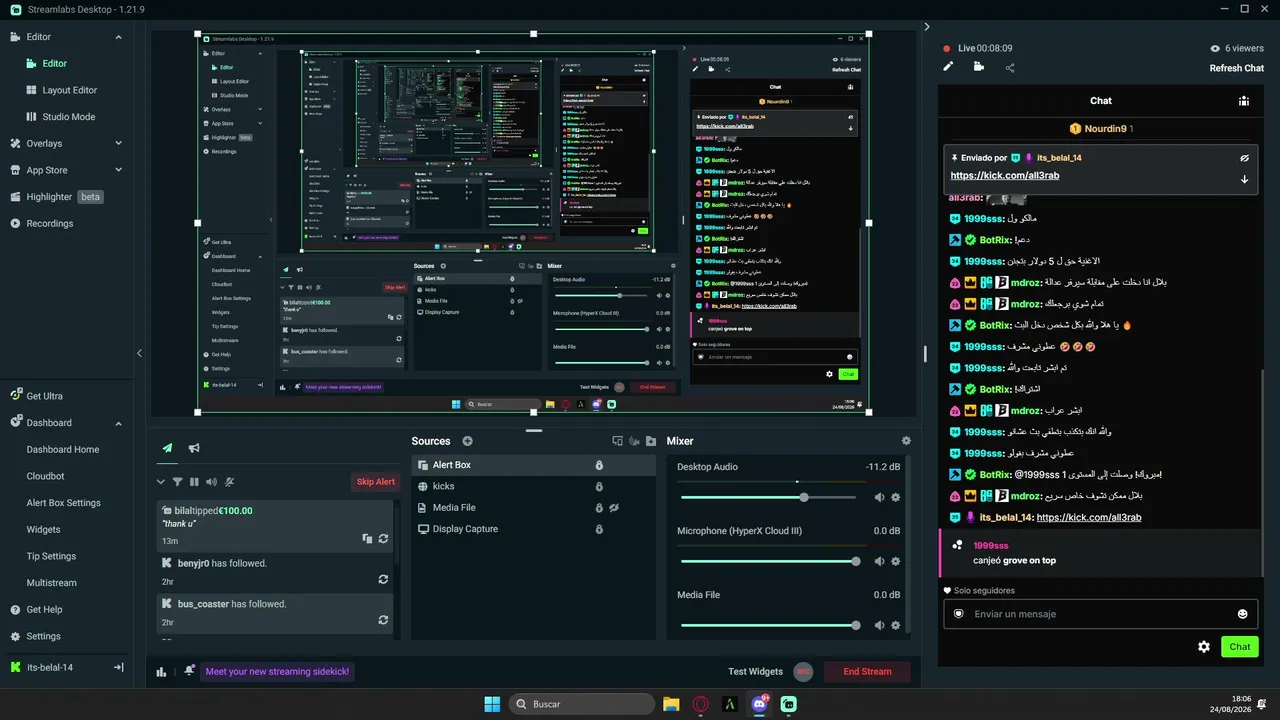Switch to Studio Mode

pos(69,117)
